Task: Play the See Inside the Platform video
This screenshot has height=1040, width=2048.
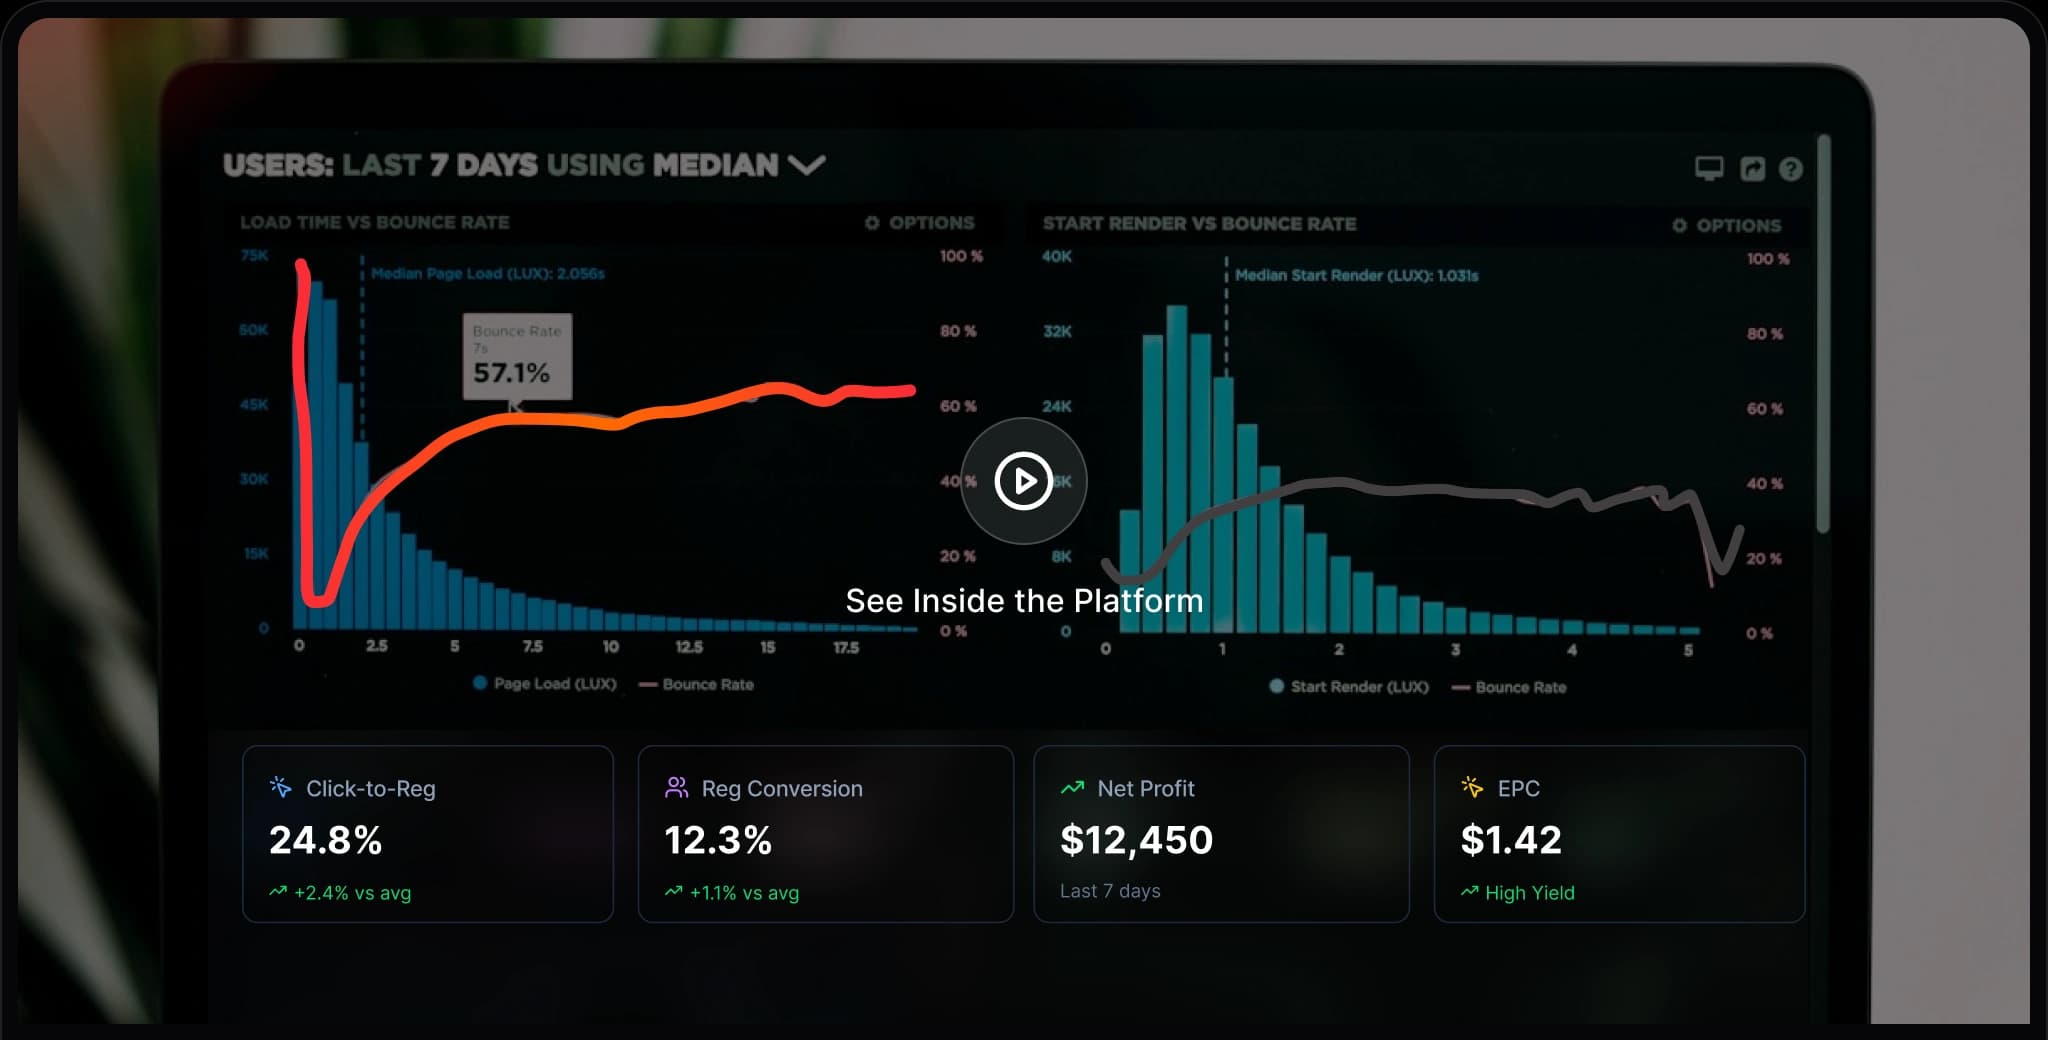Action: tap(1023, 481)
